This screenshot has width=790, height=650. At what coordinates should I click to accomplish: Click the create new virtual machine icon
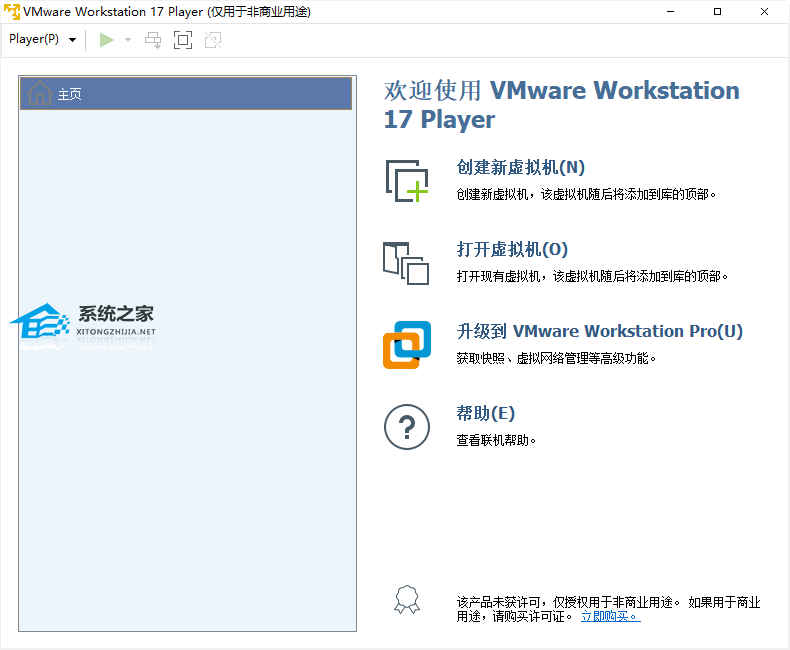[407, 181]
